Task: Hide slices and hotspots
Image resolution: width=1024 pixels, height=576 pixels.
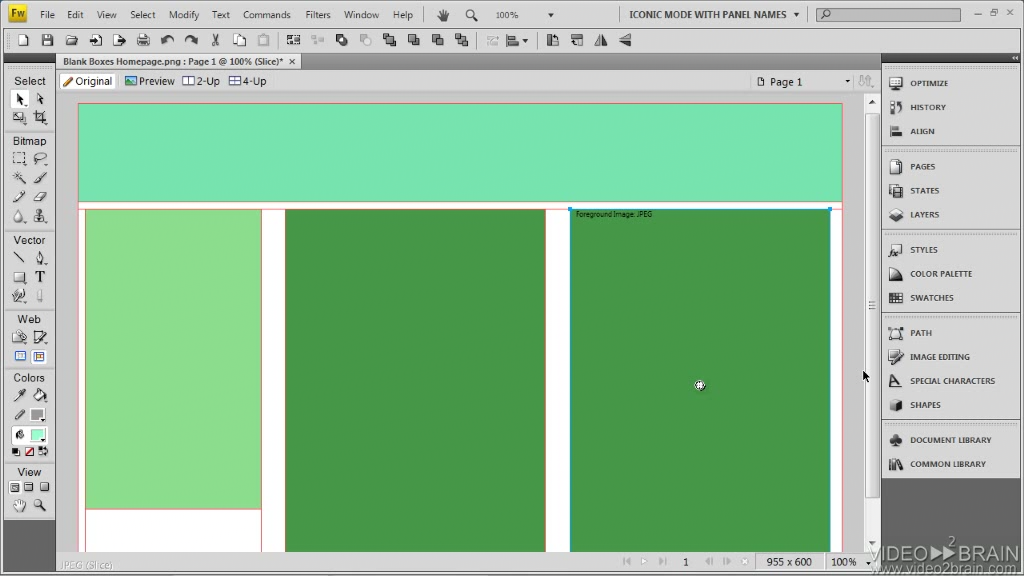Action: 19,356
